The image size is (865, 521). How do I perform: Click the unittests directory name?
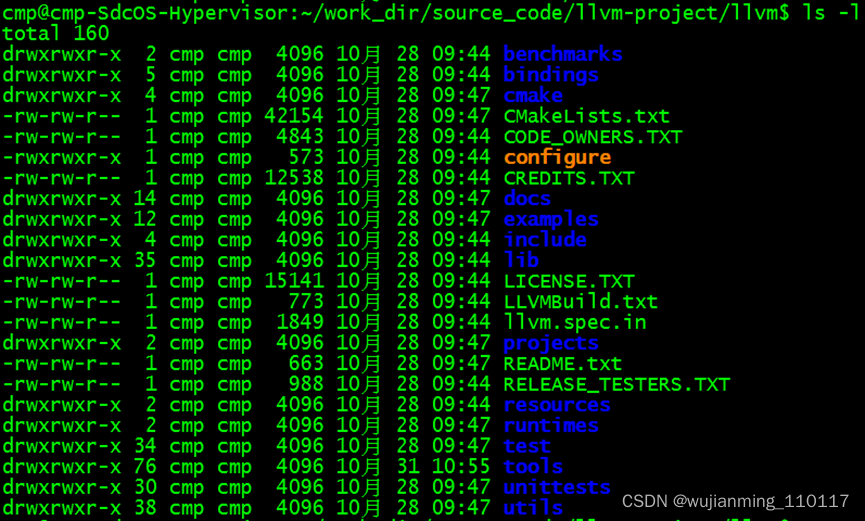pos(557,487)
